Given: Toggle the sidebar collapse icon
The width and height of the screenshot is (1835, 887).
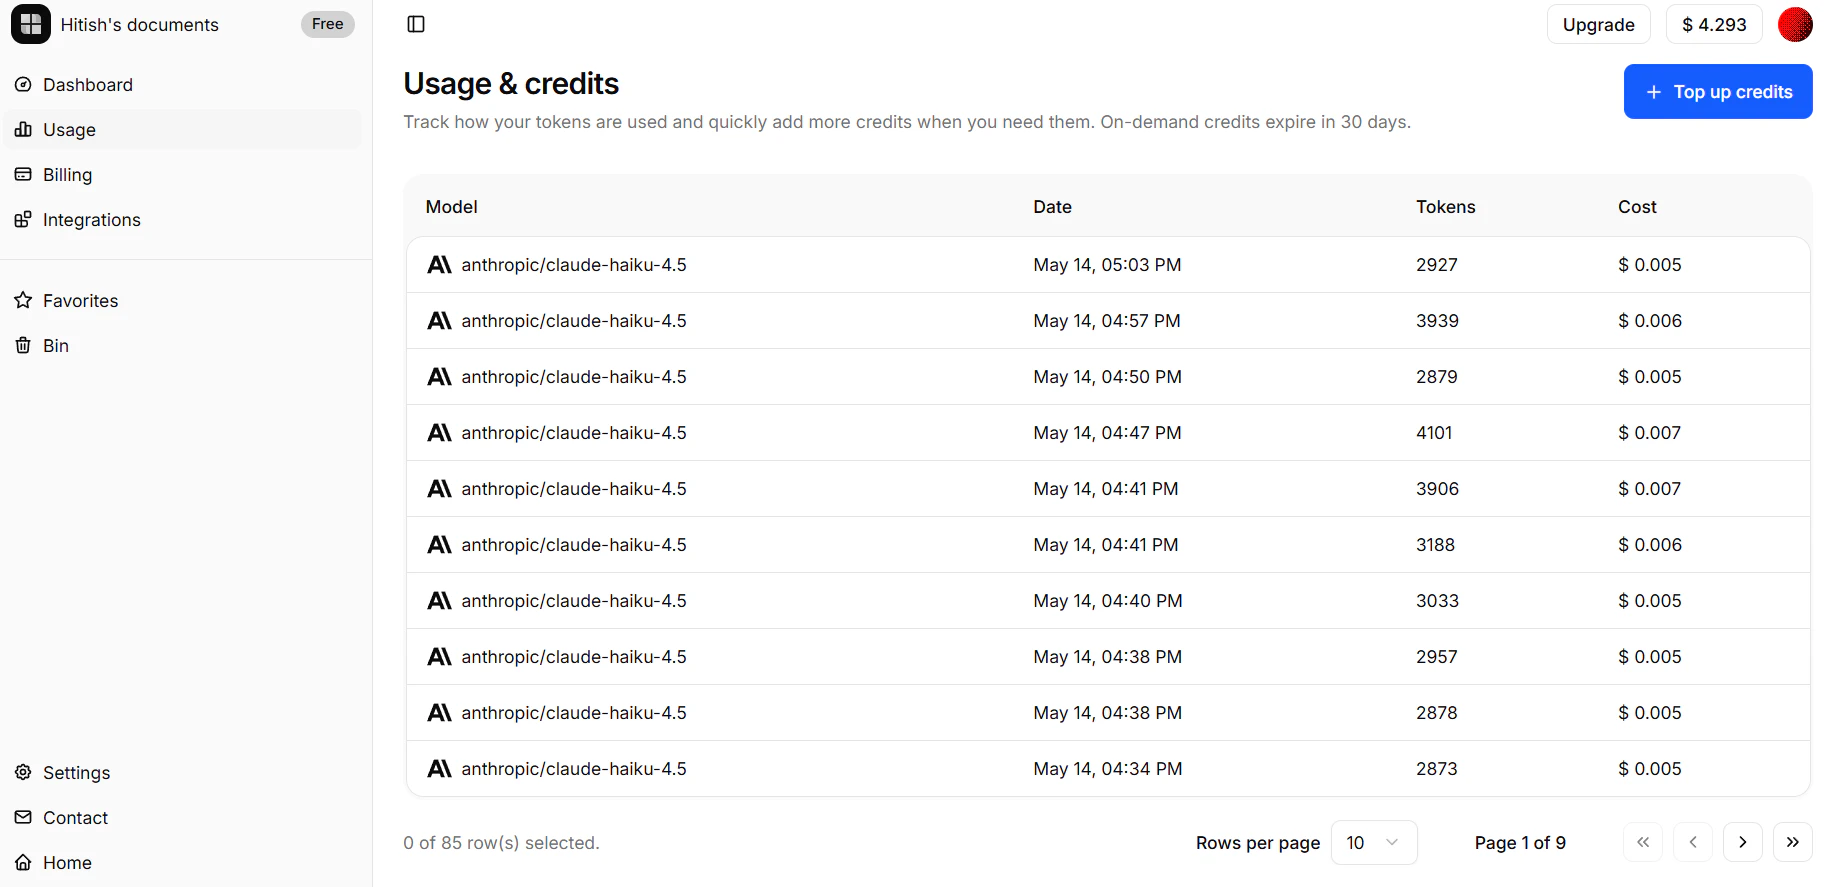Looking at the screenshot, I should pyautogui.click(x=417, y=24).
